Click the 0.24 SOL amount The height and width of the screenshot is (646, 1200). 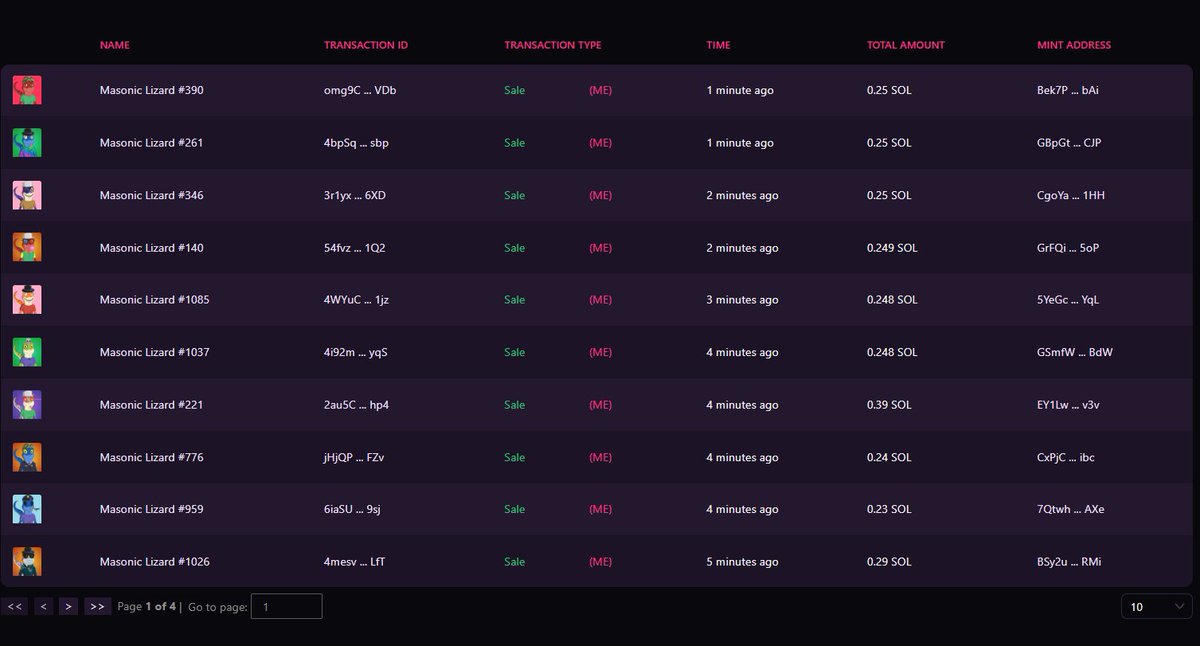[x=889, y=457]
